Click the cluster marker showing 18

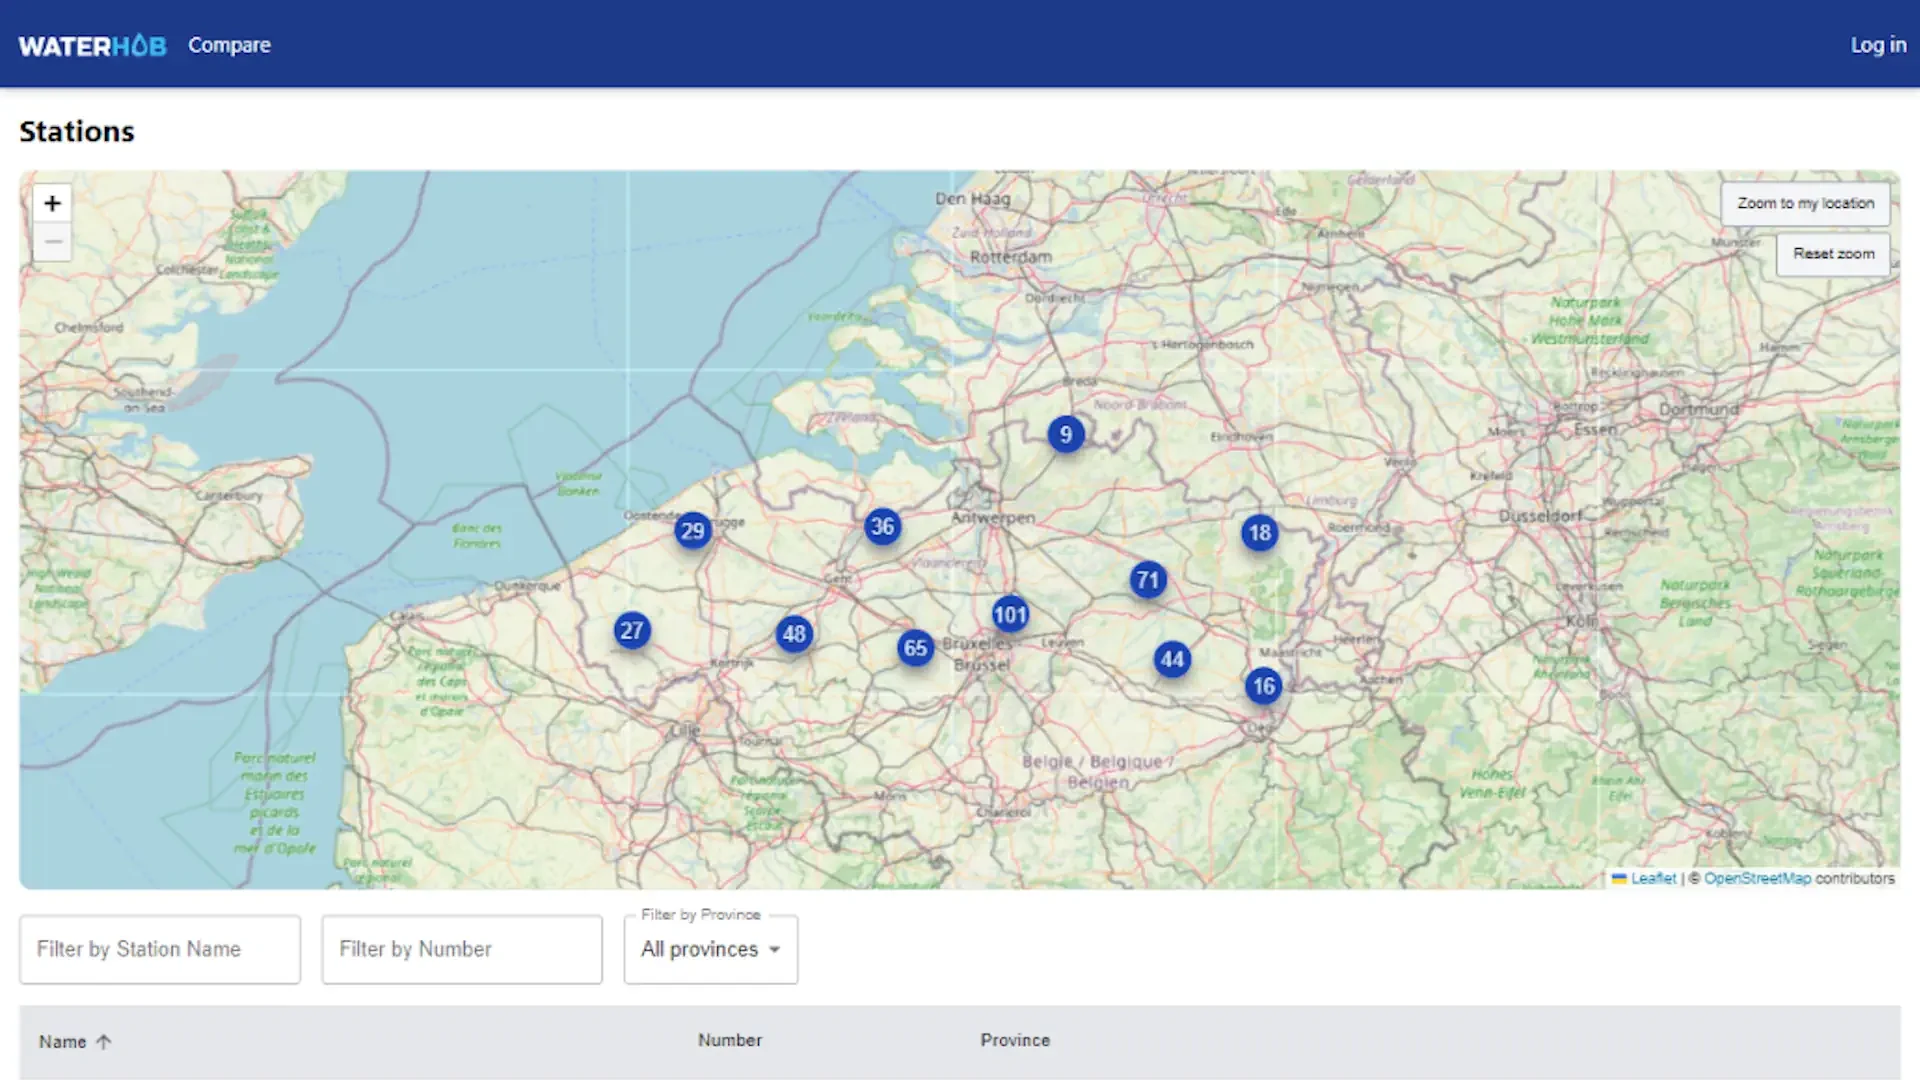(x=1260, y=533)
